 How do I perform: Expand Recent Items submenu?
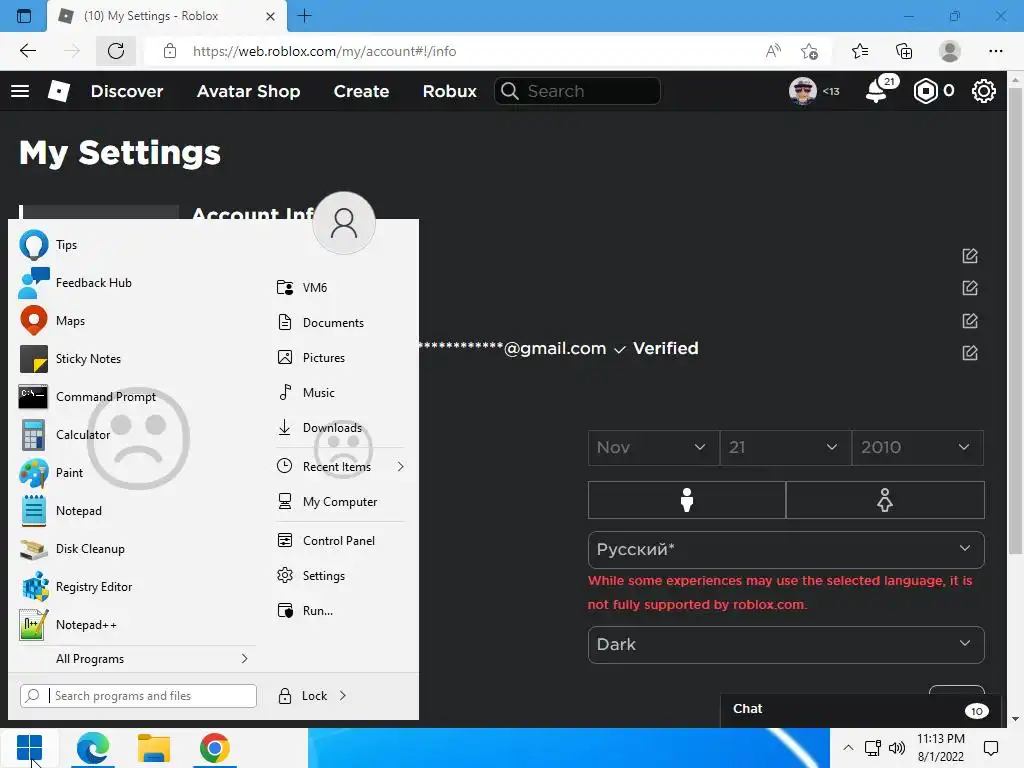[x=341, y=466]
